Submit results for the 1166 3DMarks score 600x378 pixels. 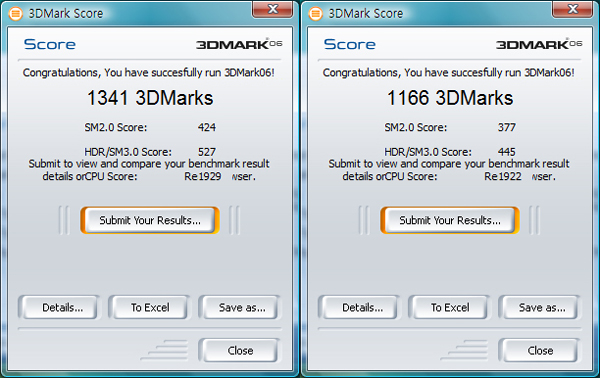point(450,220)
